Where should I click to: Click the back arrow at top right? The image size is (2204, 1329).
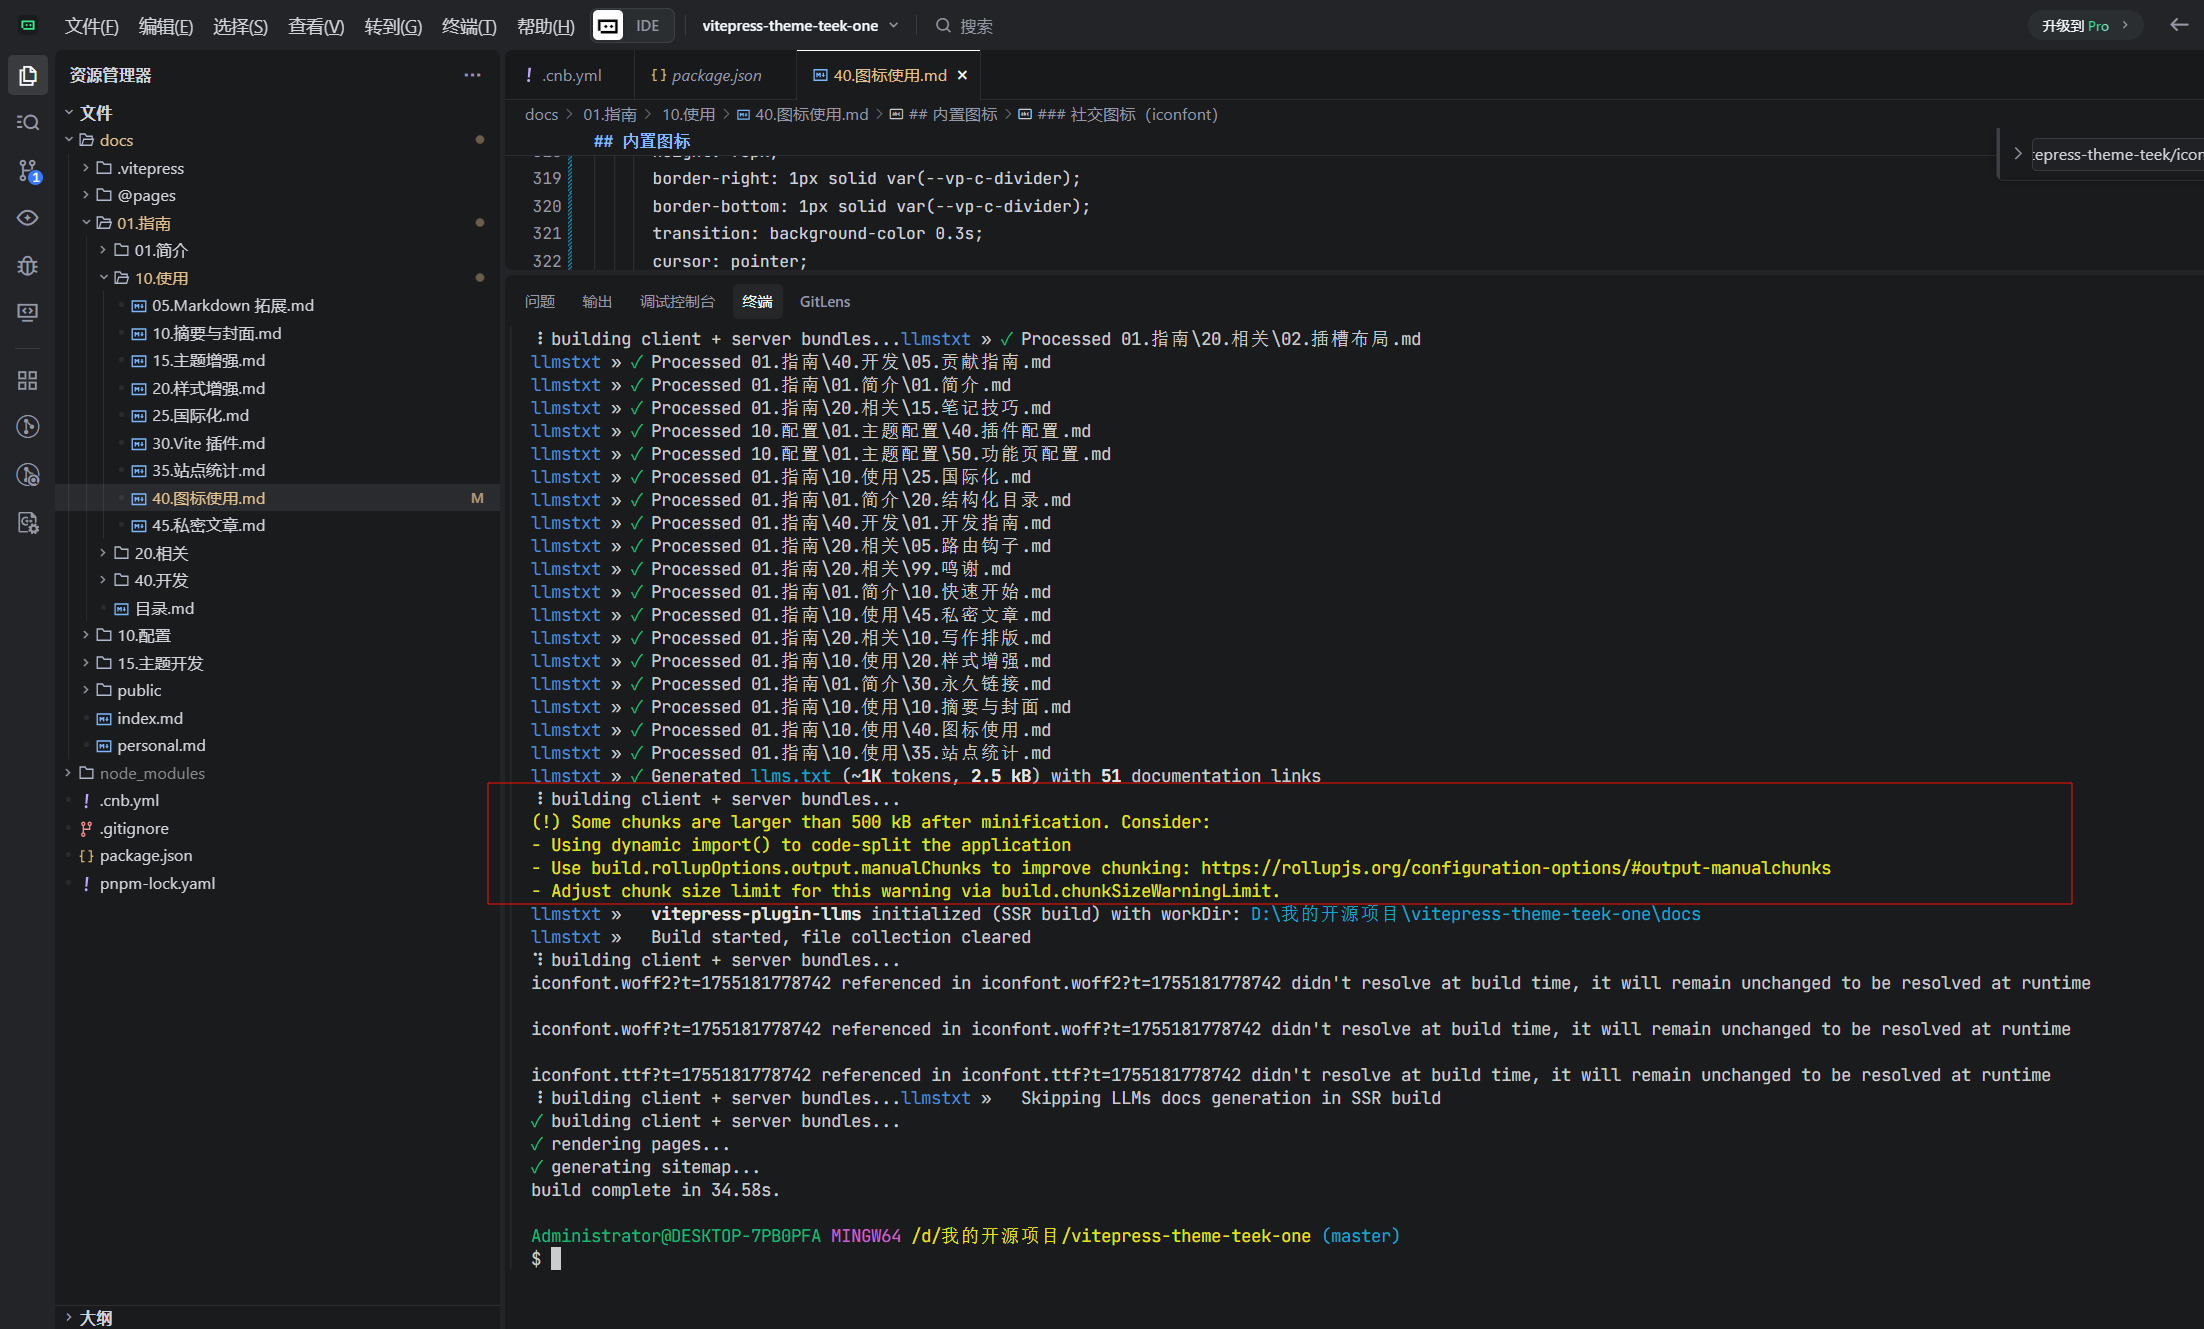pyautogui.click(x=2179, y=25)
